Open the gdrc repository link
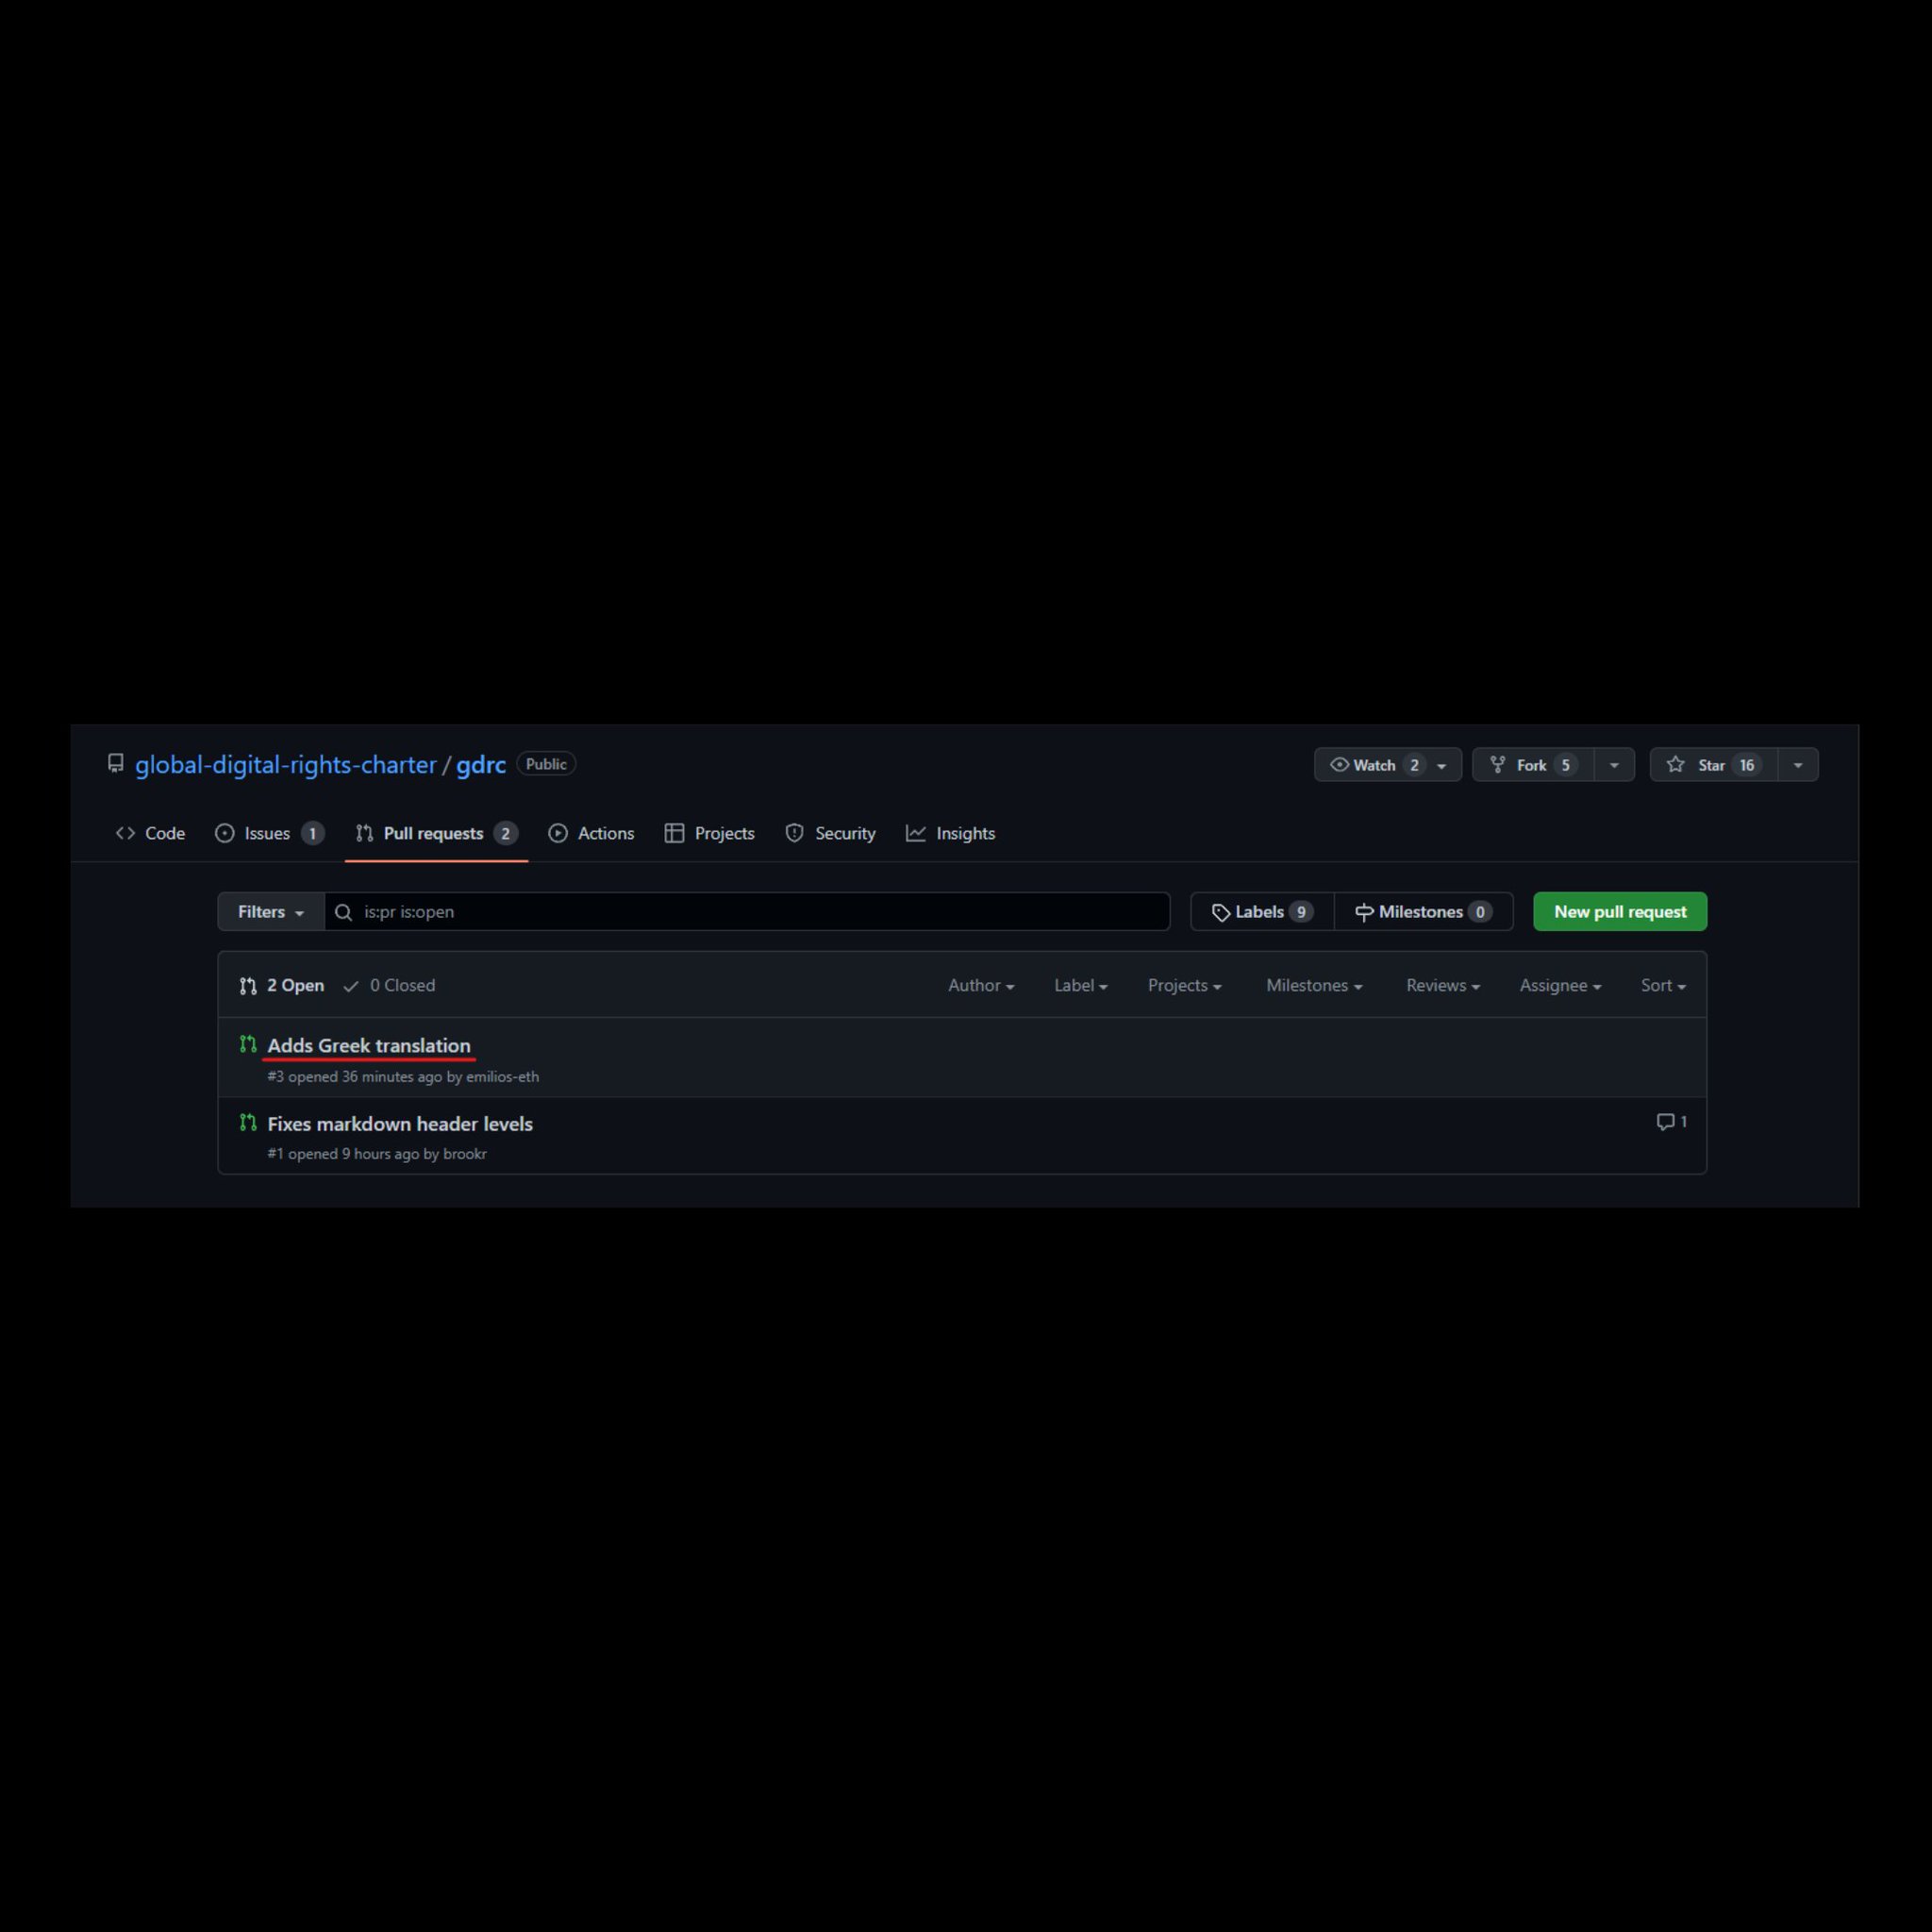 481,765
